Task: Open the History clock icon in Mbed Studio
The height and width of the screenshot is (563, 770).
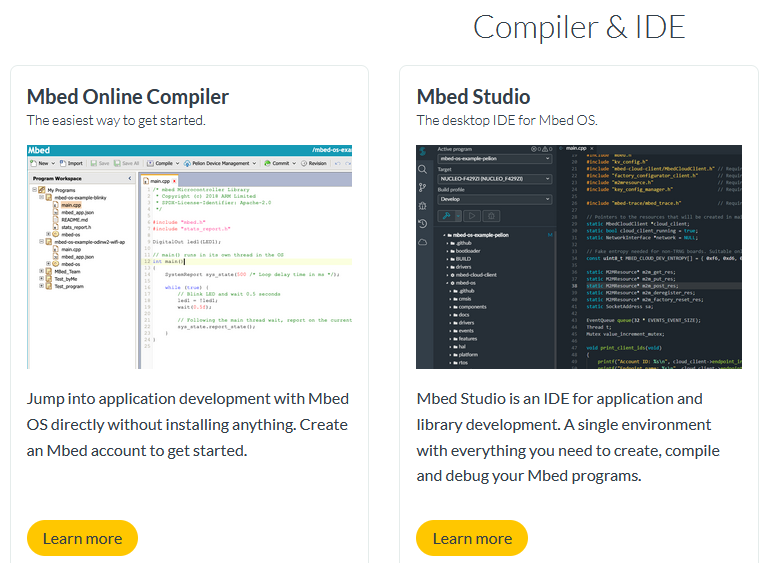Action: (x=424, y=224)
